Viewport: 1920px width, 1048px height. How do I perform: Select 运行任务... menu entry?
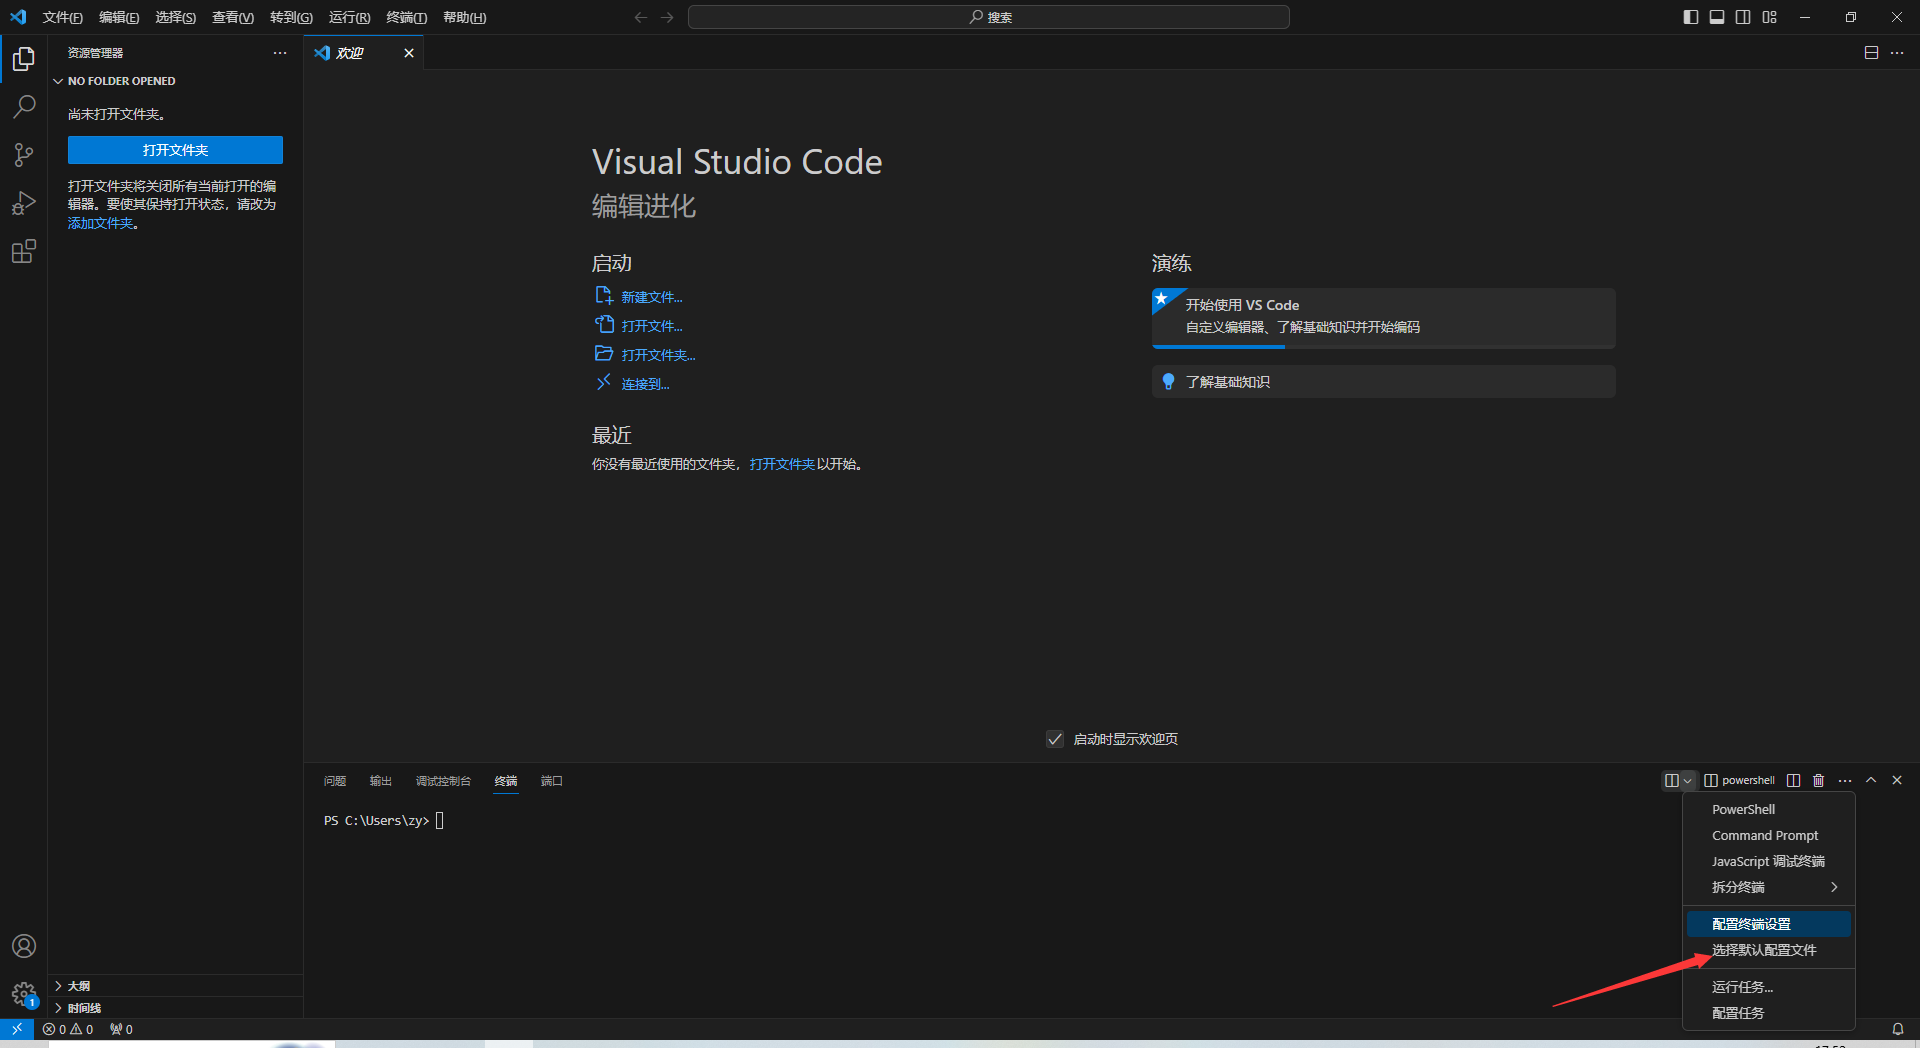click(1768, 987)
